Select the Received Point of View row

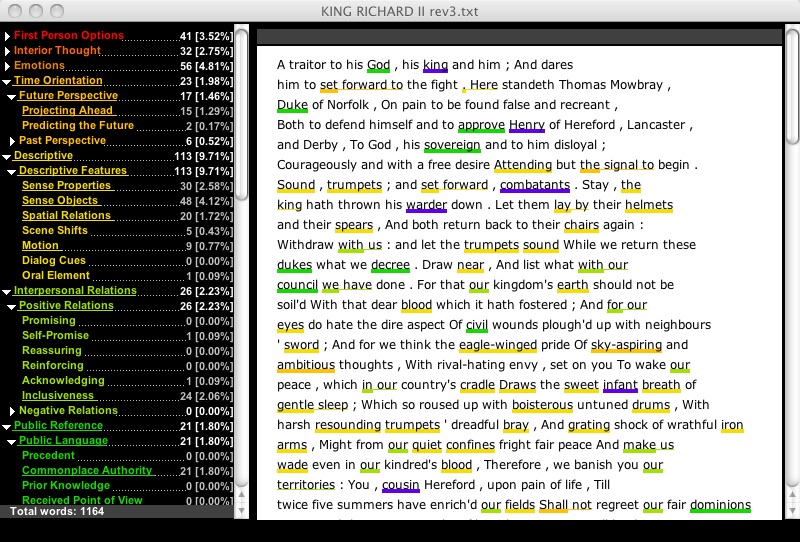127,500
